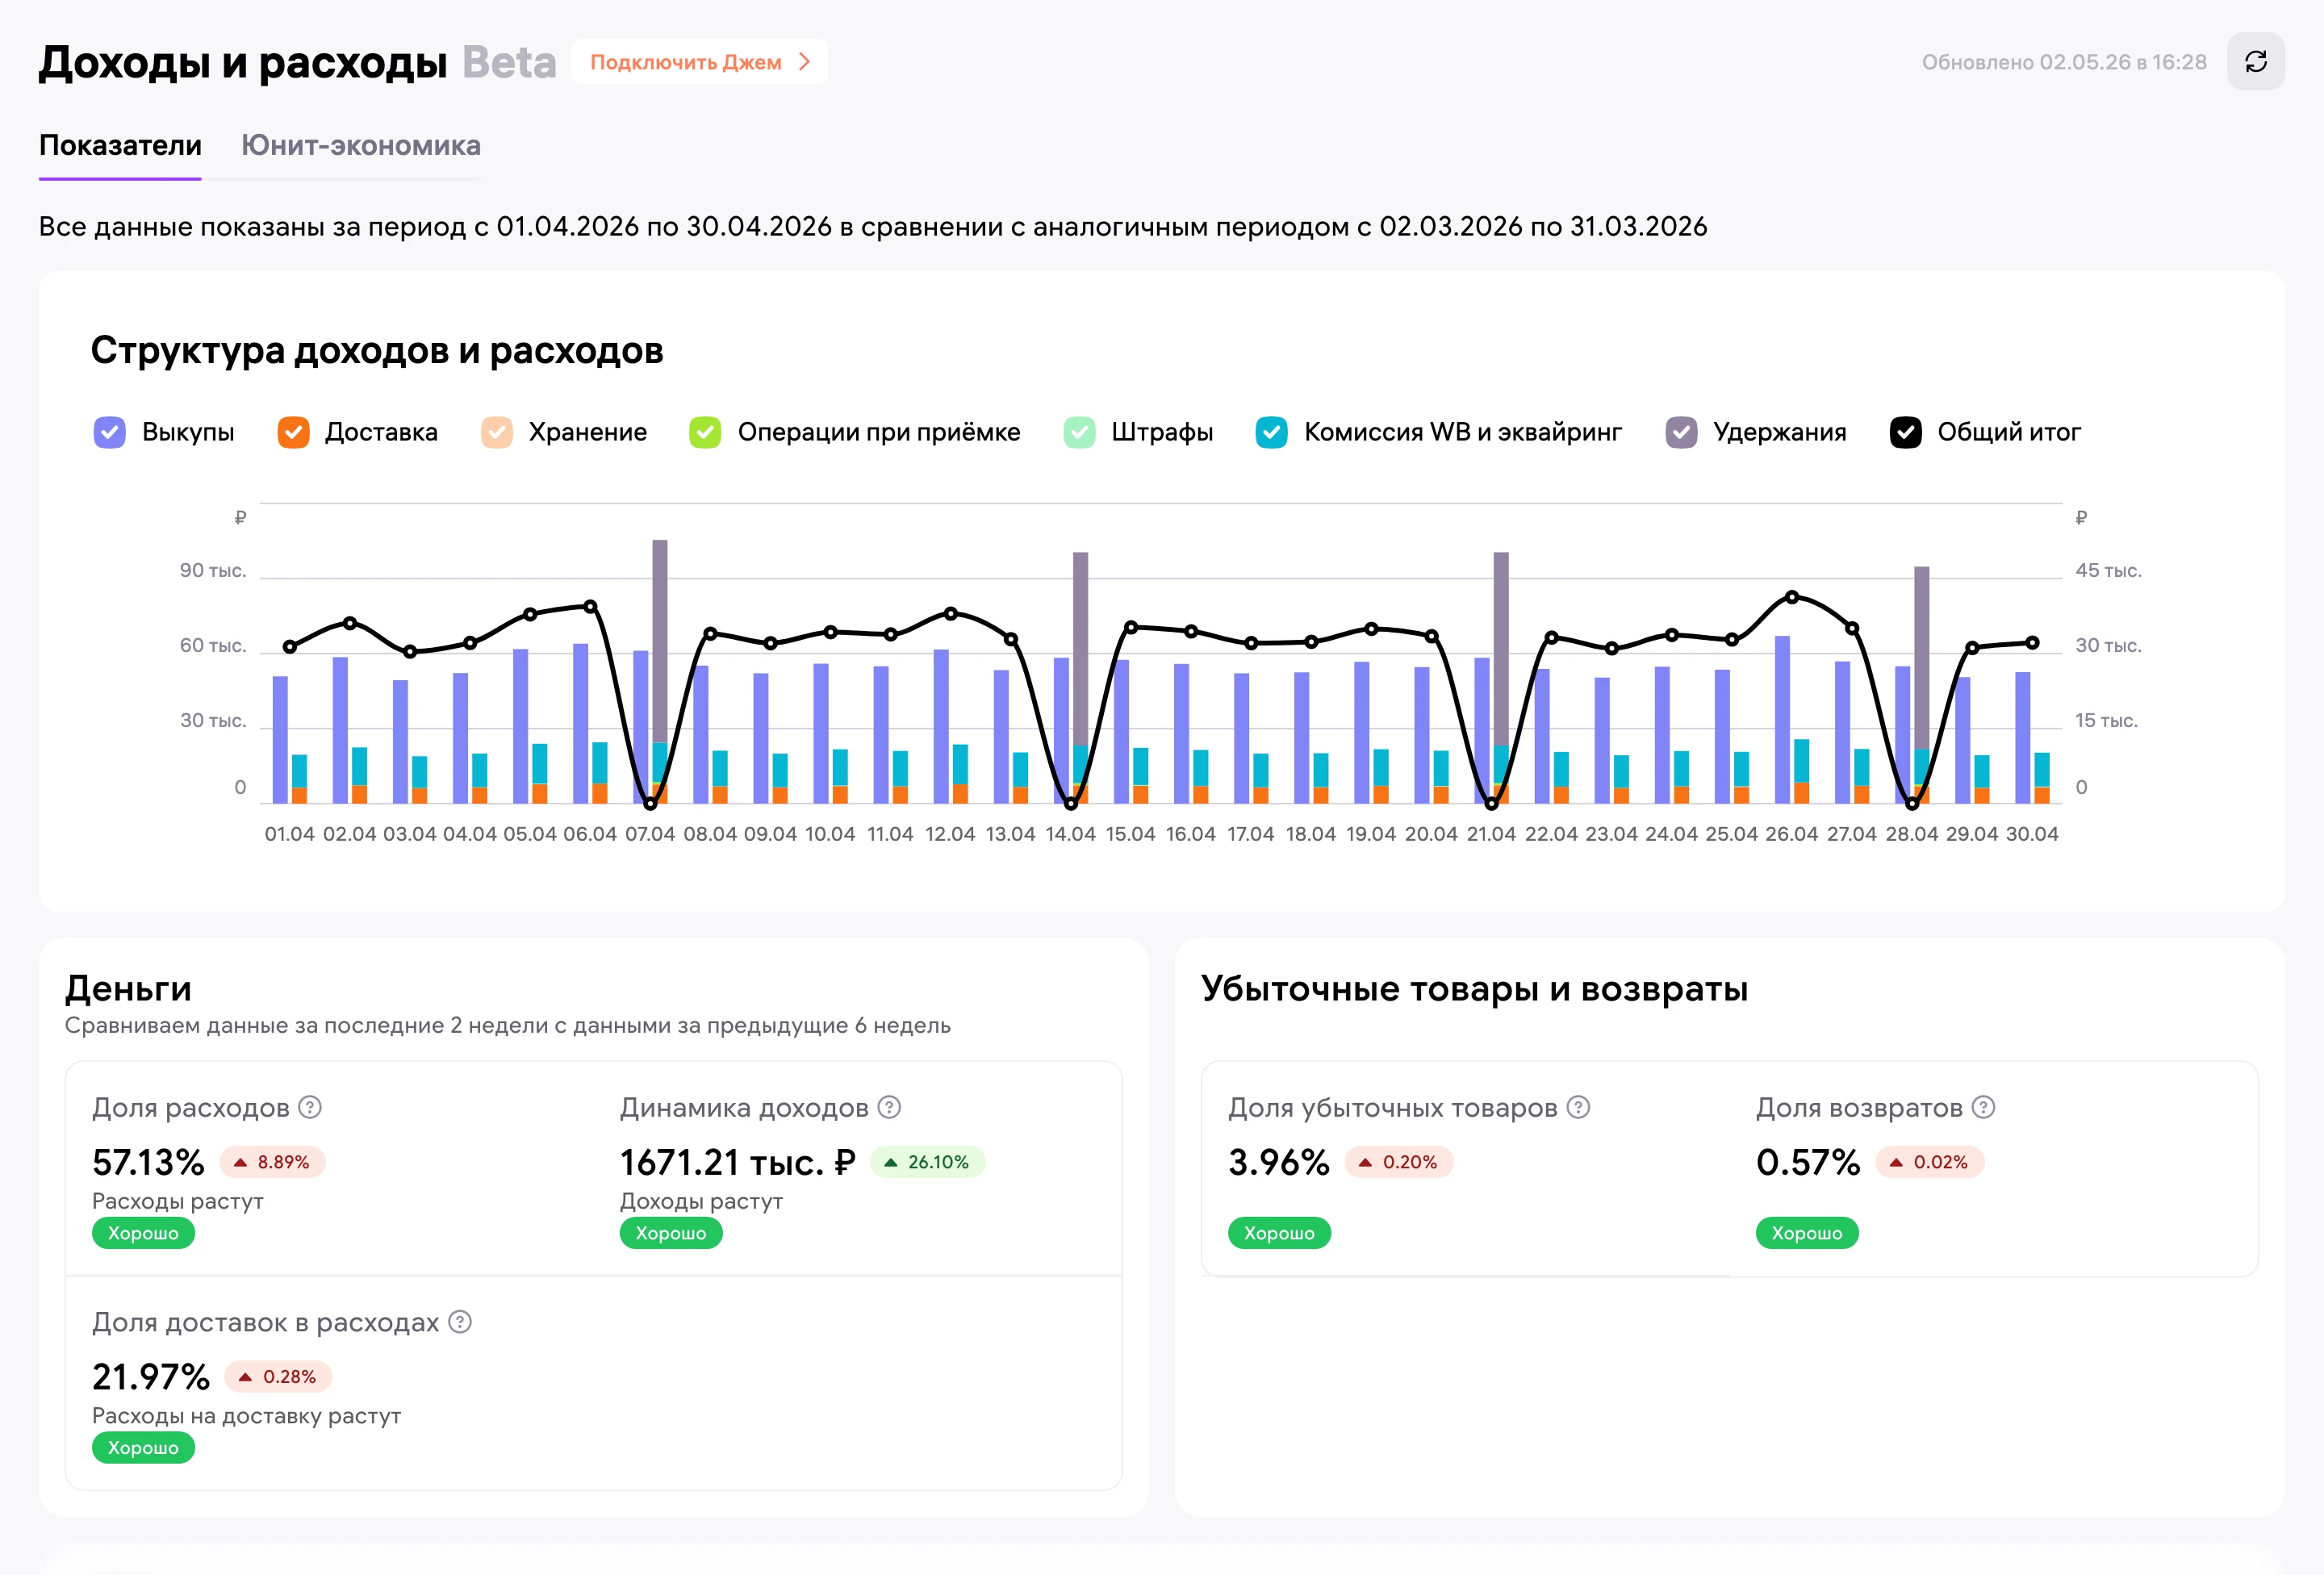Click the 45 тыс. right axis label
2324x1575 pixels.
tap(2108, 570)
